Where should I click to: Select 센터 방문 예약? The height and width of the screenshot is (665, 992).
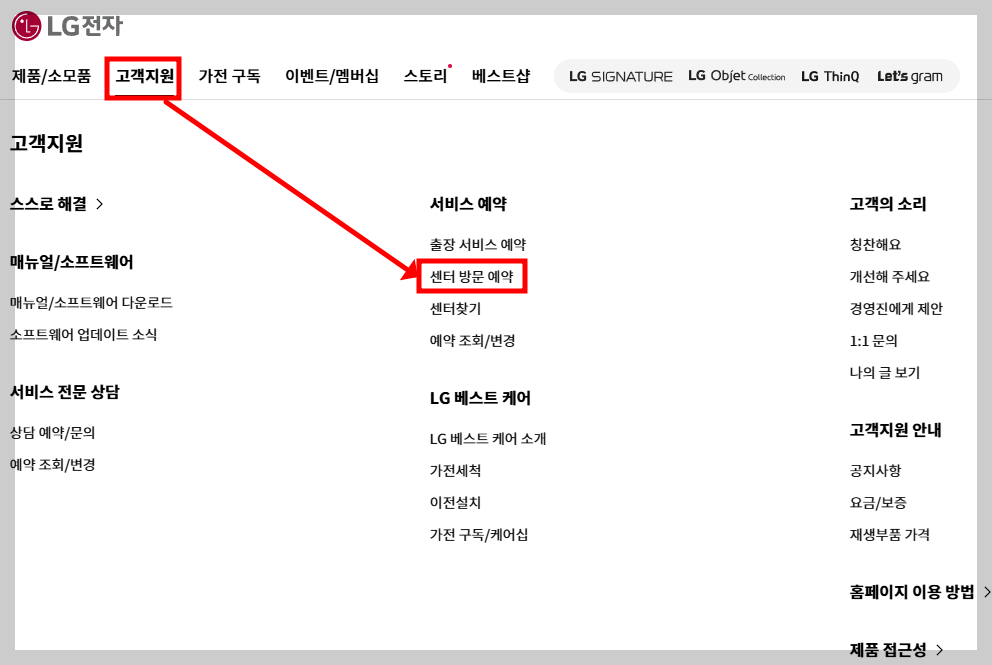point(471,277)
